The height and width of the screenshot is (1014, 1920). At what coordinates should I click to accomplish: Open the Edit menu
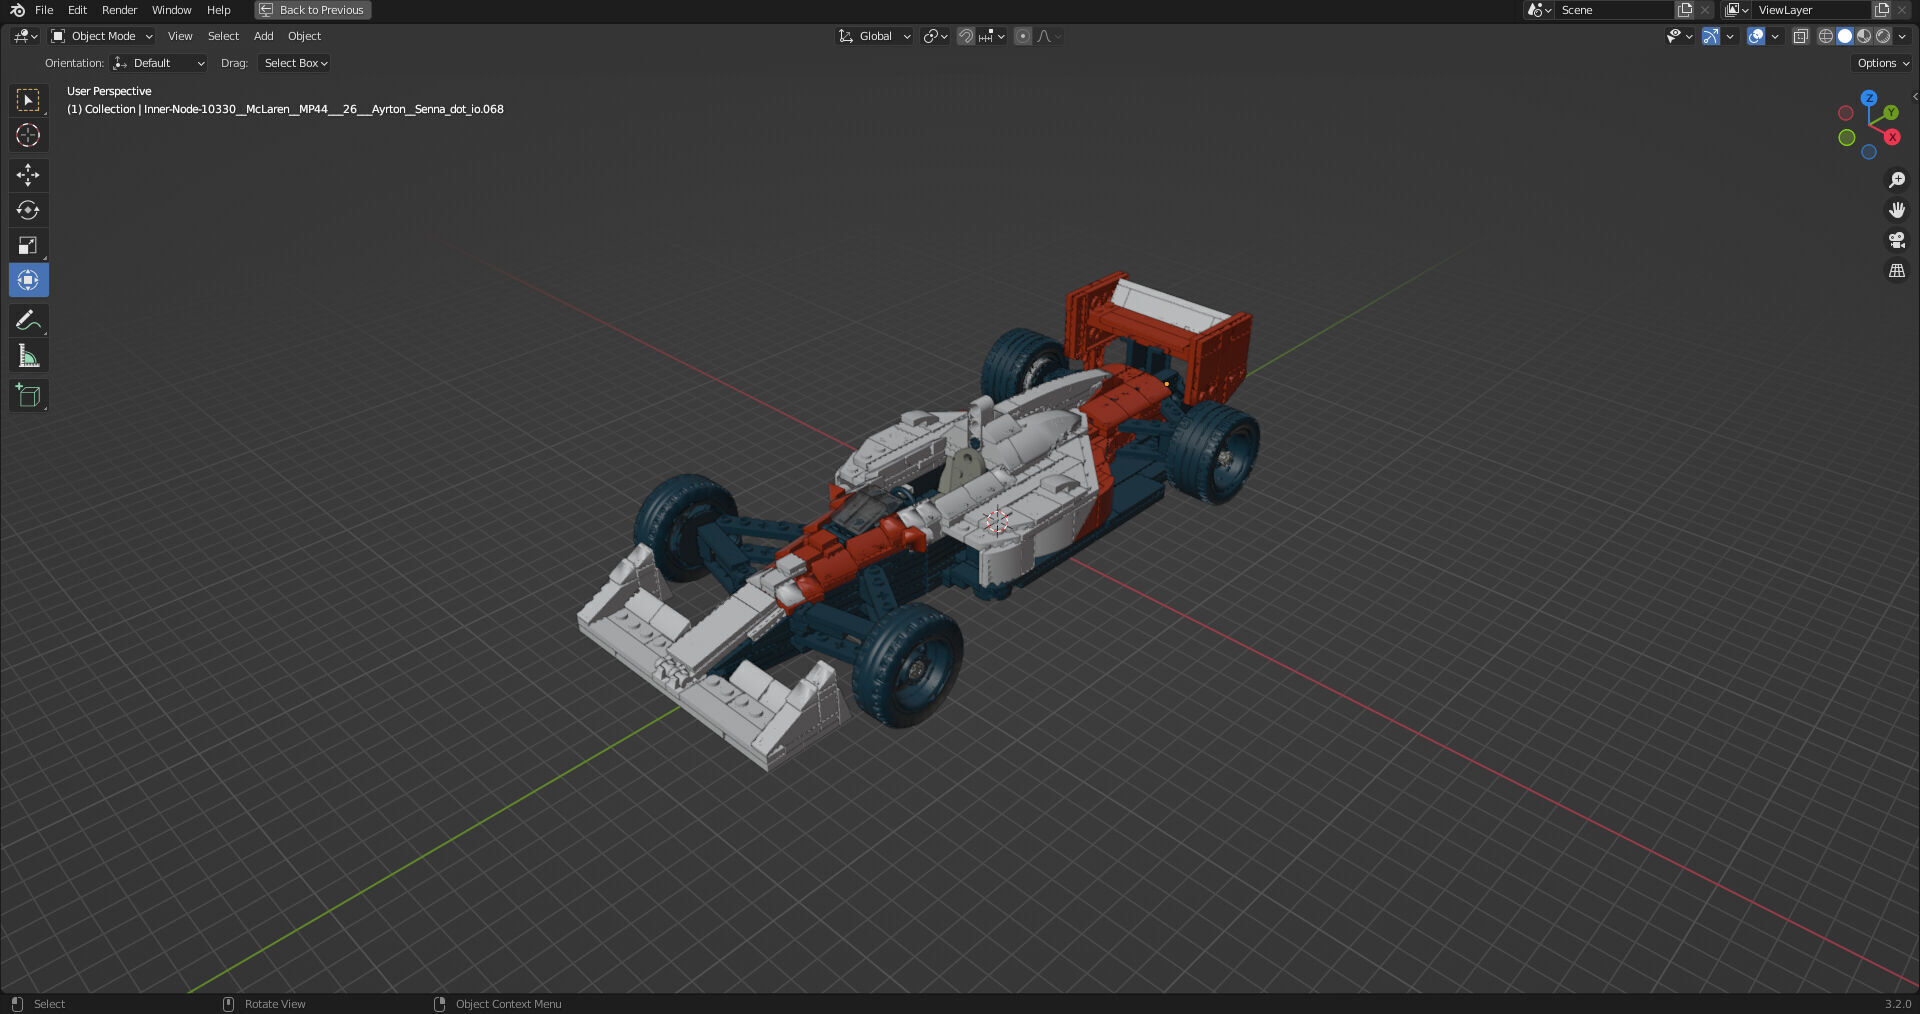point(77,10)
